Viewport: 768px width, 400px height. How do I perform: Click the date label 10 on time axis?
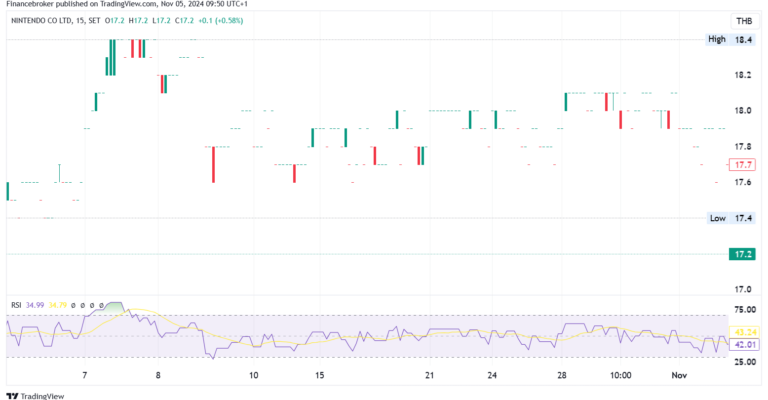click(253, 376)
